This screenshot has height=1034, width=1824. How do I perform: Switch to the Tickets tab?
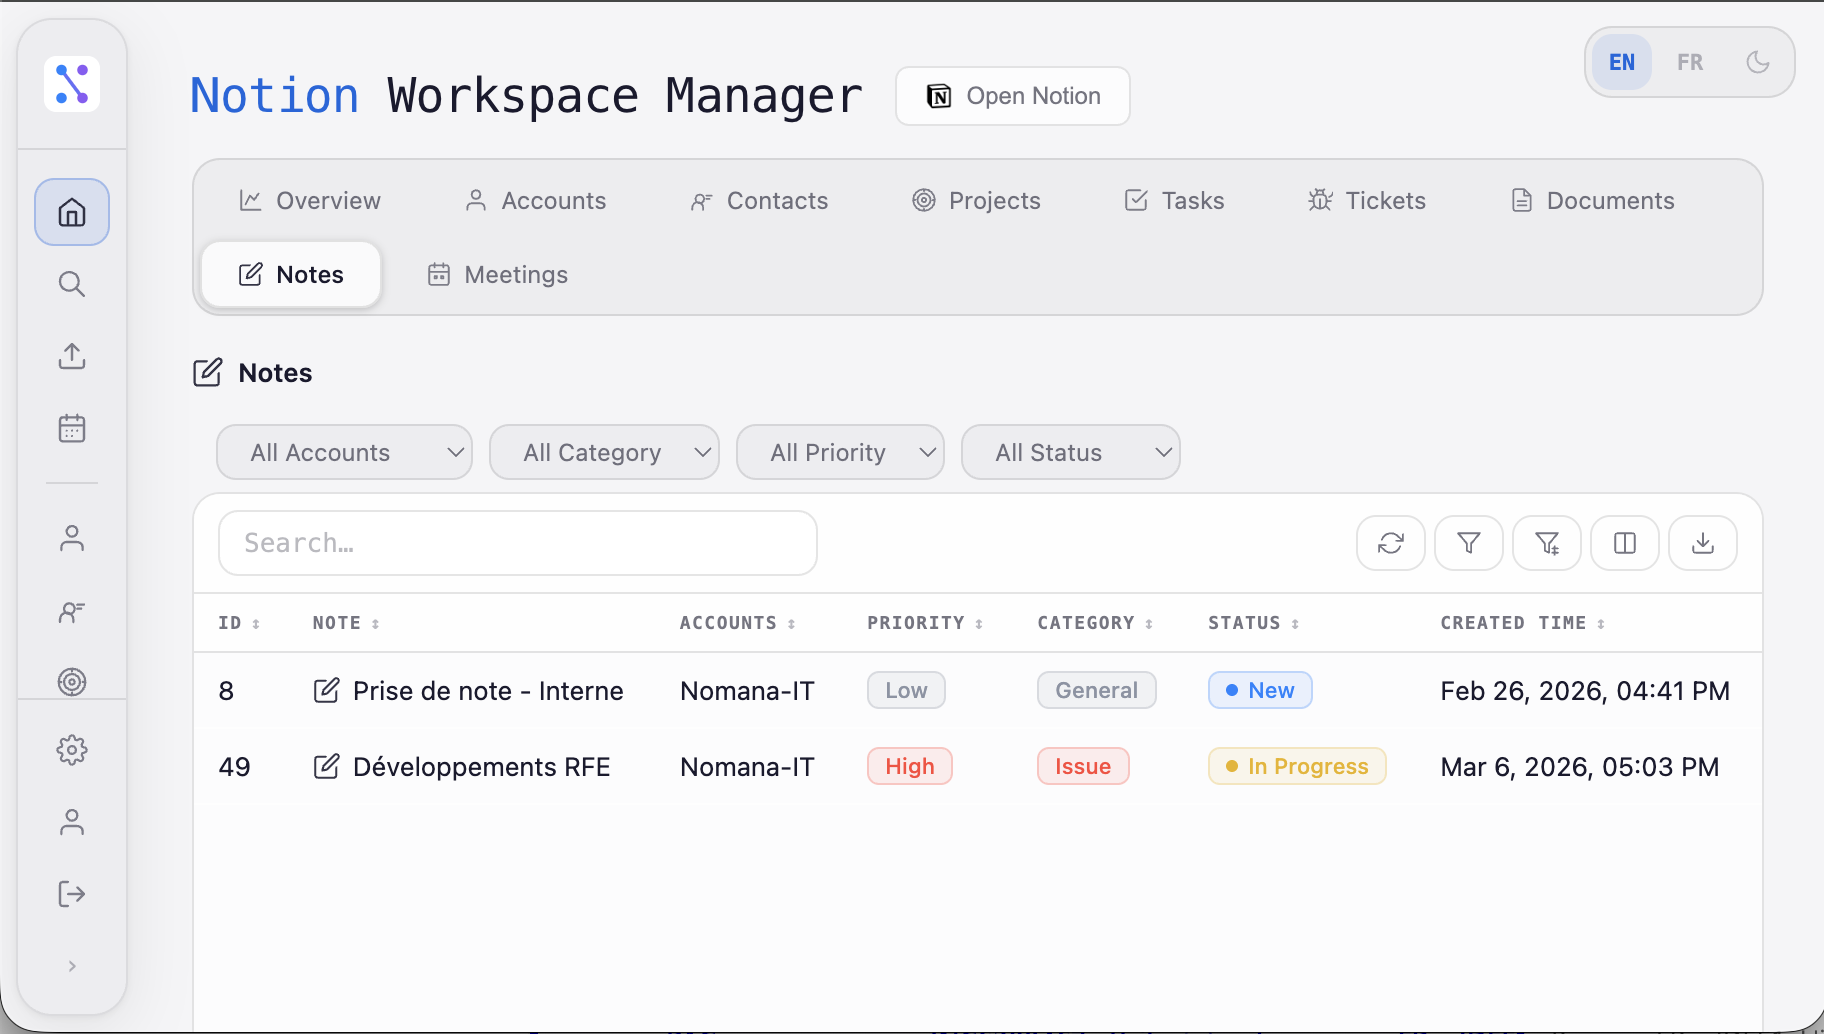coord(1367,200)
